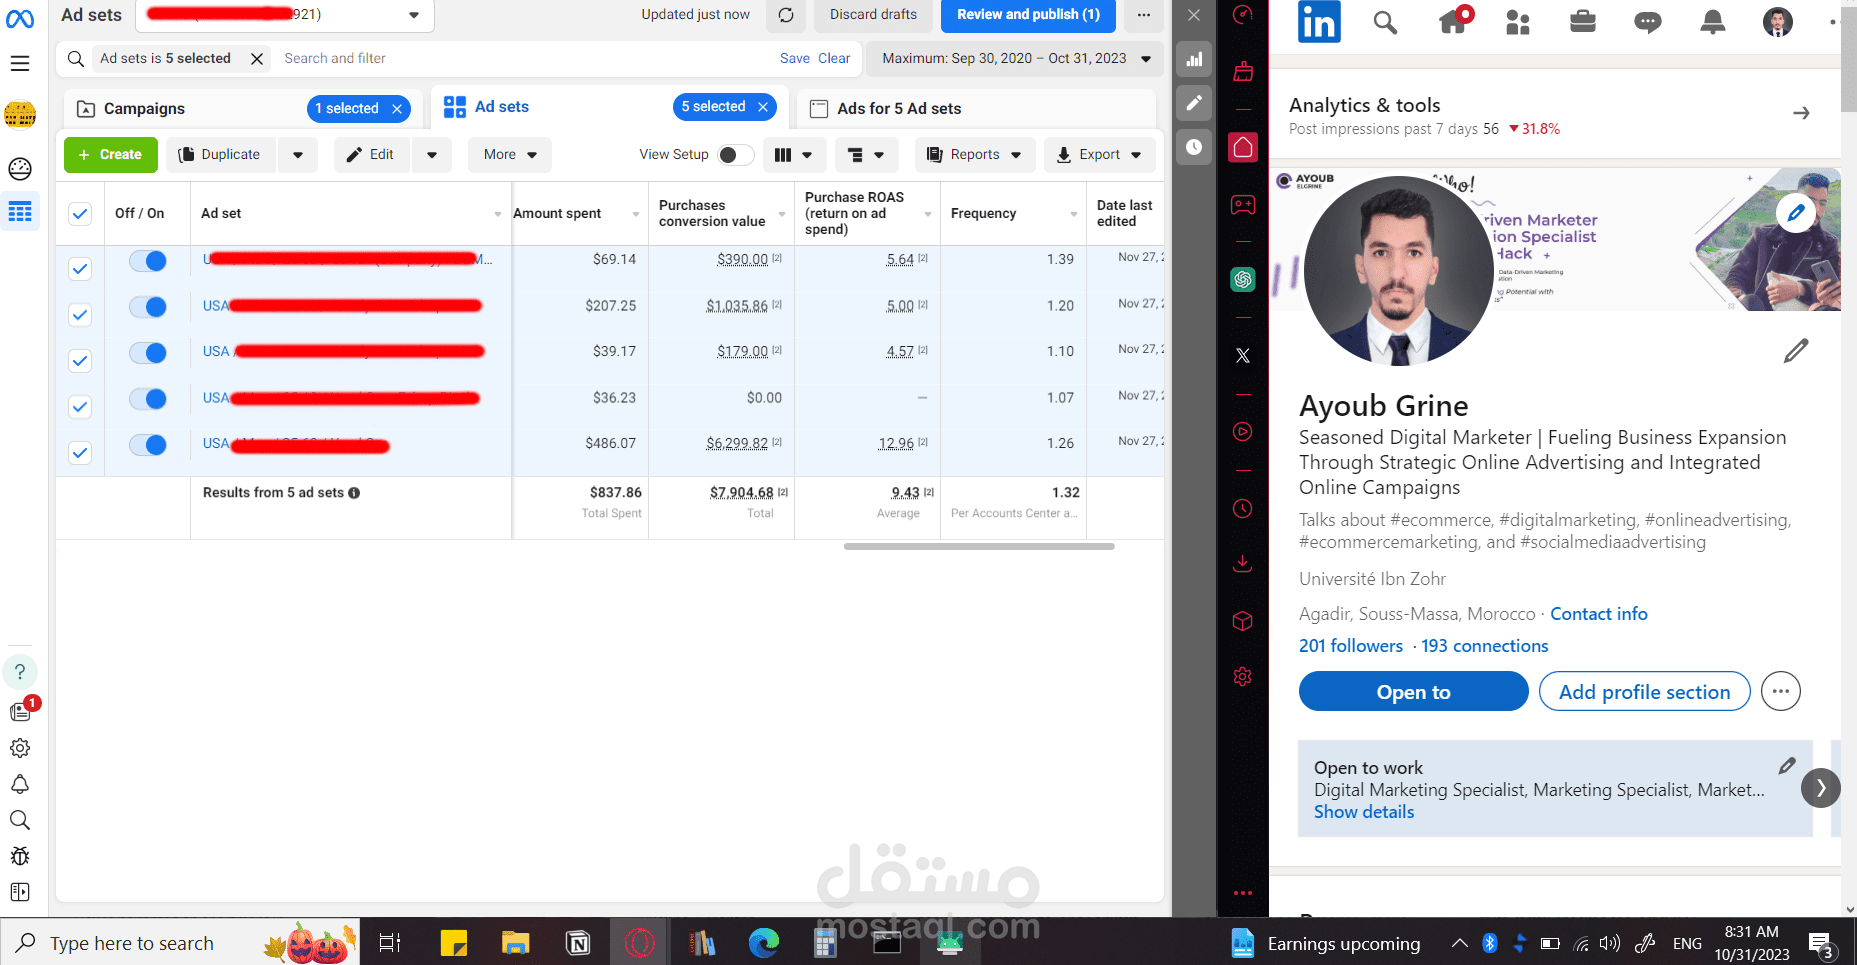Turn off the $69.14 ad set toggle
This screenshot has width=1857, height=965.
pyautogui.click(x=148, y=261)
